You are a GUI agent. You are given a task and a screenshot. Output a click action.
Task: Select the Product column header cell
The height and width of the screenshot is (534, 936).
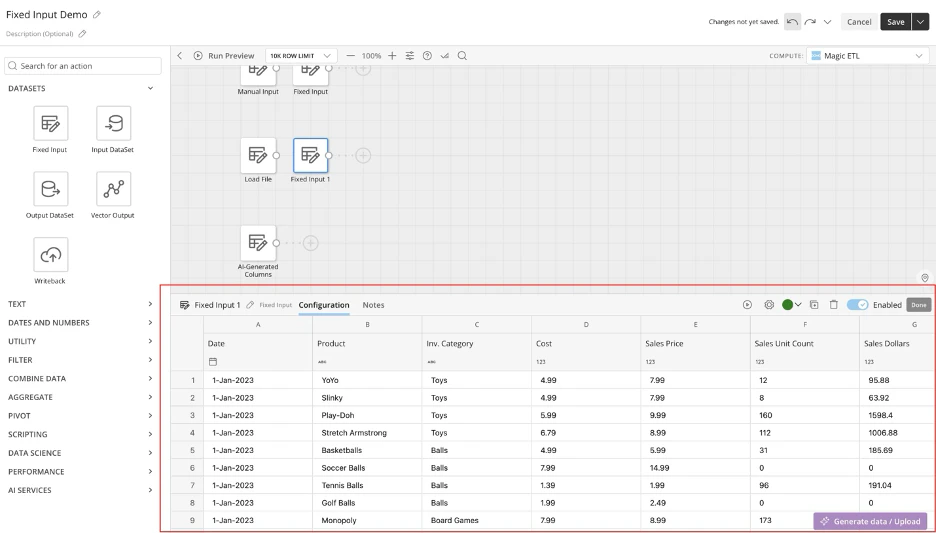[x=367, y=344]
